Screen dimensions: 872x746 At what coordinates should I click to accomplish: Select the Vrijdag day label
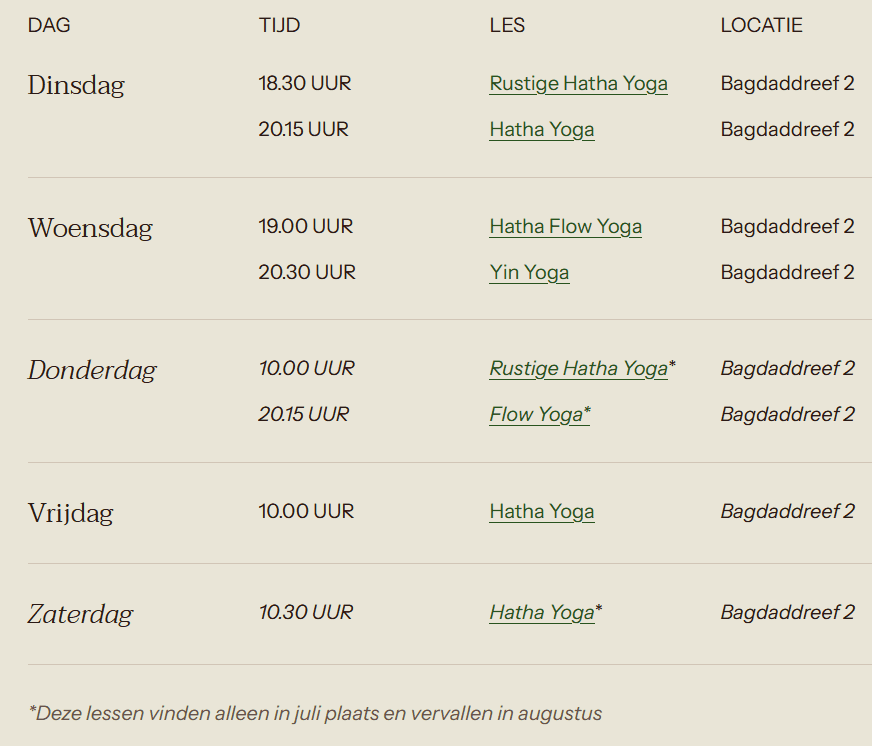pos(71,513)
